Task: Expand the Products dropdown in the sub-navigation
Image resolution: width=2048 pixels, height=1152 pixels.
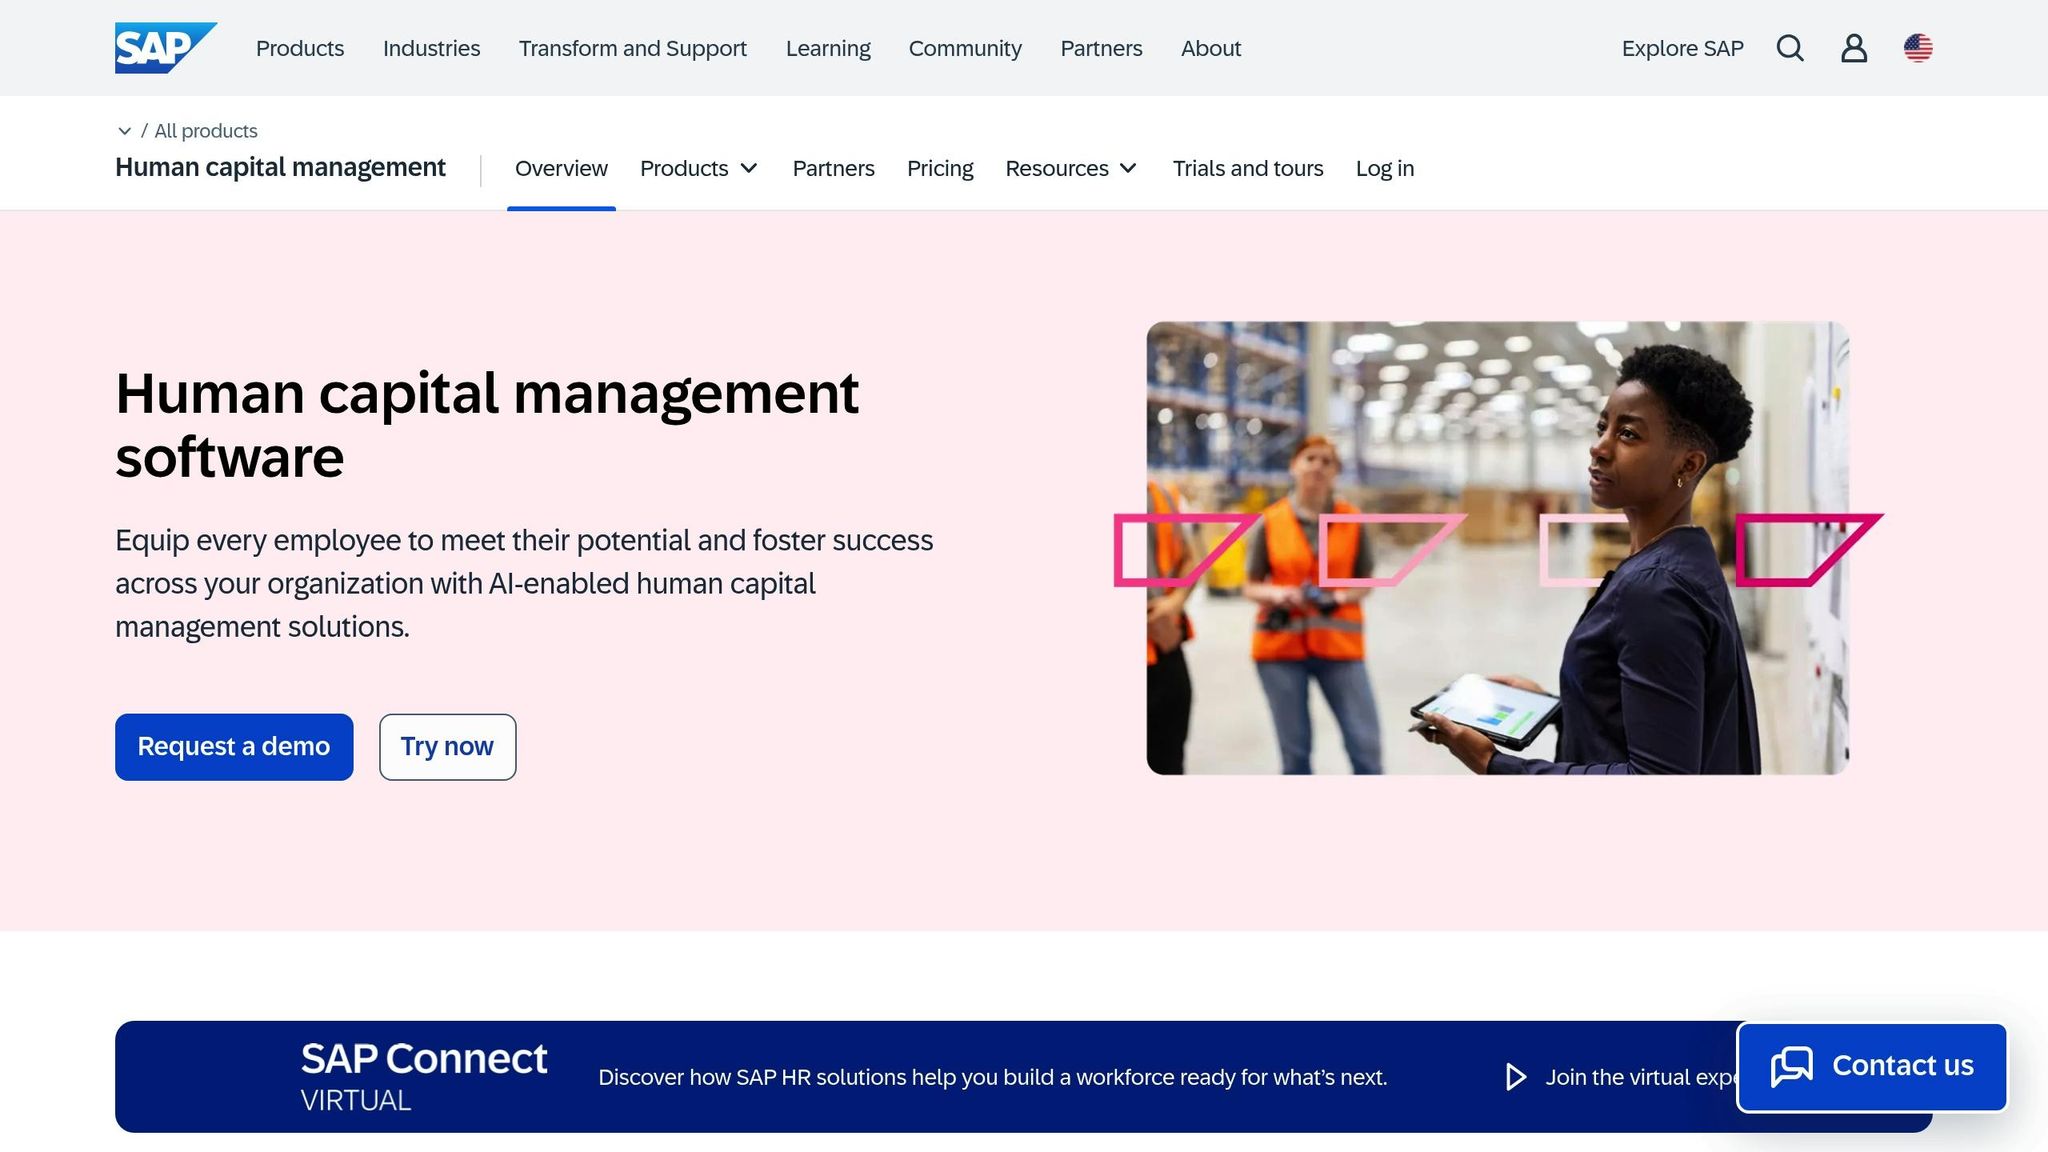Action: 699,168
